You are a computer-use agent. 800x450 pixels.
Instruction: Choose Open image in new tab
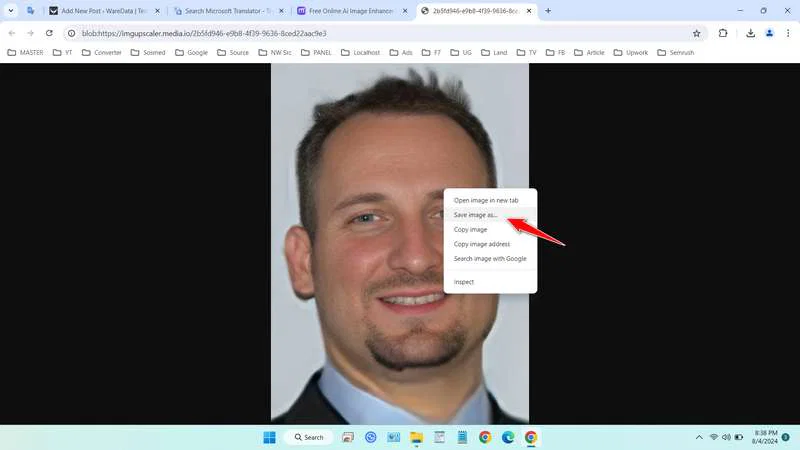[490, 201]
